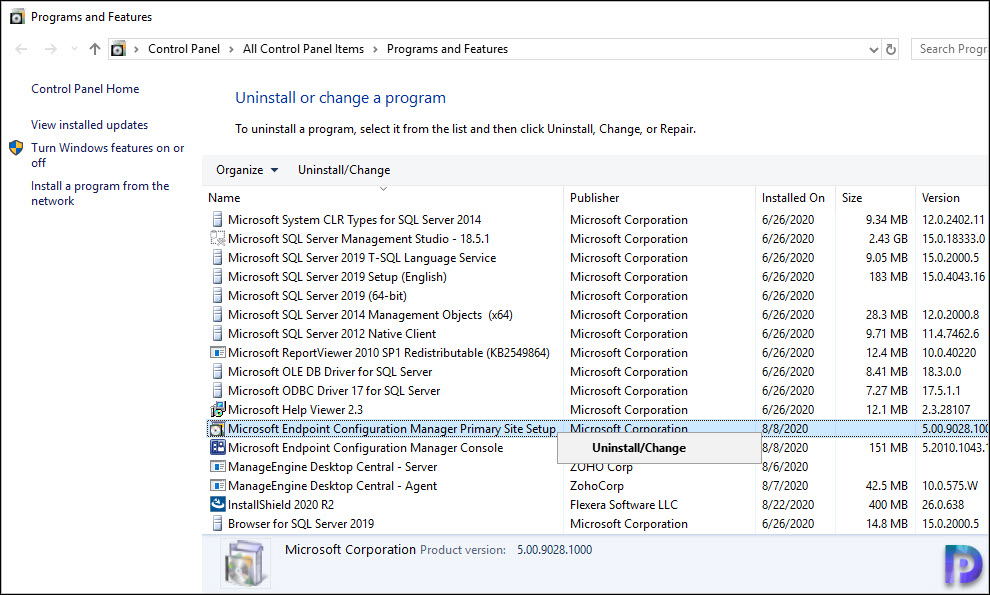
Task: Click SQL Server 2019 Setup (English) icon
Action: 217,277
